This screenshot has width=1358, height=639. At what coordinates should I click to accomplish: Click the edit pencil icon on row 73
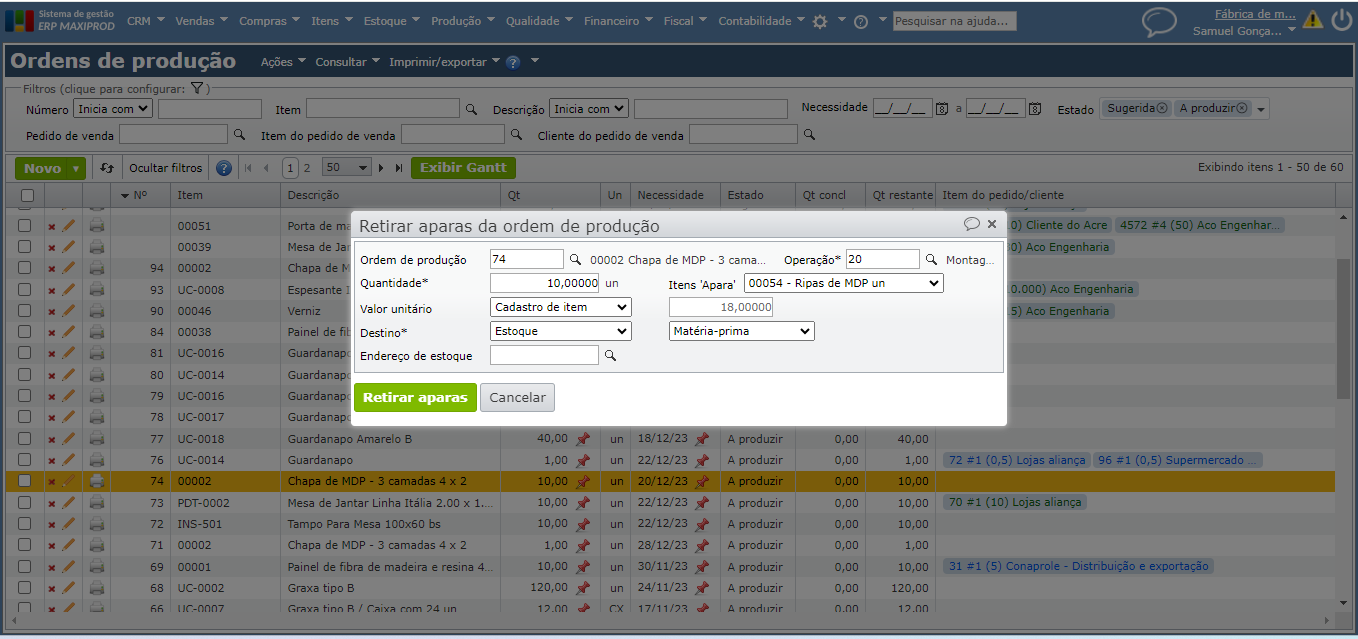tap(69, 503)
